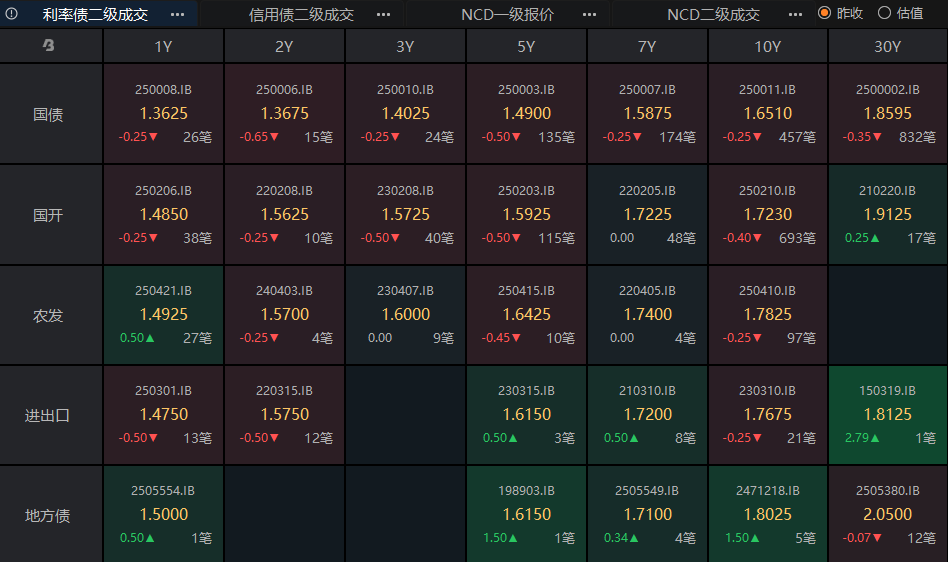Select the 进出口 row label
This screenshot has height=562, width=948.
point(48,416)
